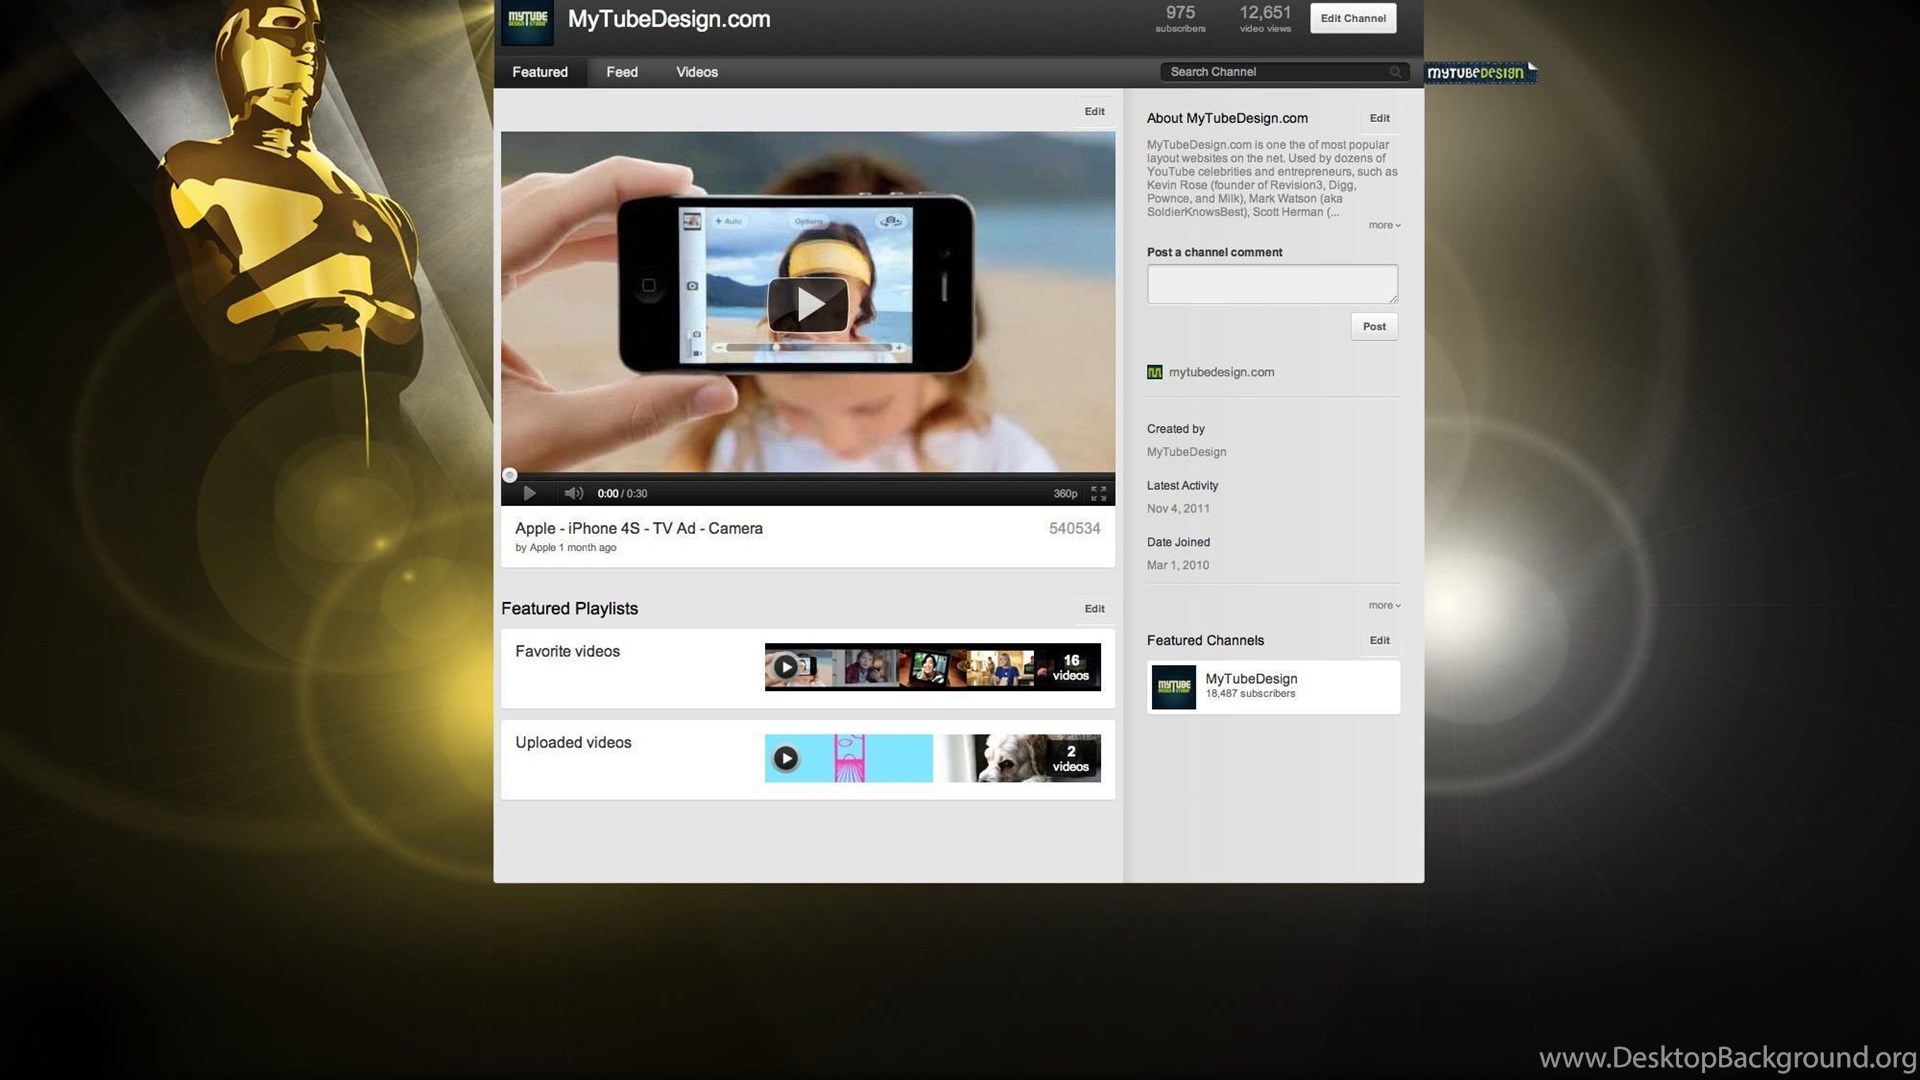The width and height of the screenshot is (1920, 1080).
Task: Click the MyTubeDesign channel avatar logo
Action: click(527, 21)
